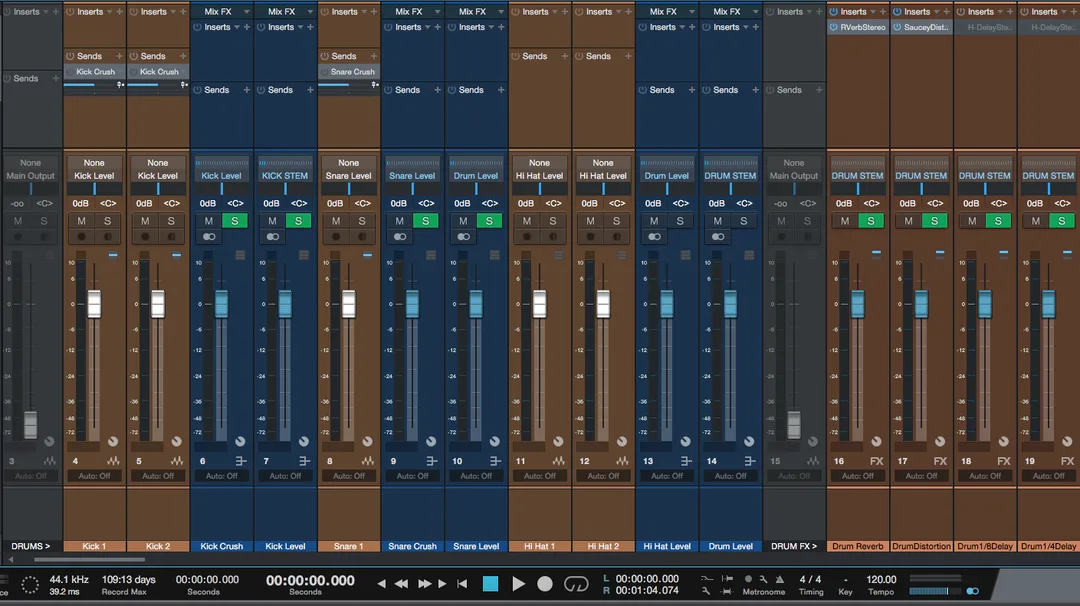1080x606 pixels.
Task: Toggle the RVerbStereo insert power icon
Action: point(833,27)
